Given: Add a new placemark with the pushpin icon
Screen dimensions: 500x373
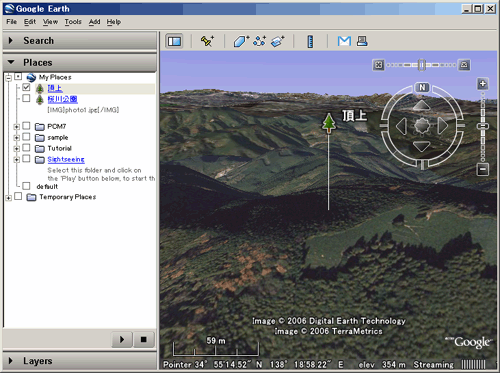Looking at the screenshot, I should click(x=207, y=41).
